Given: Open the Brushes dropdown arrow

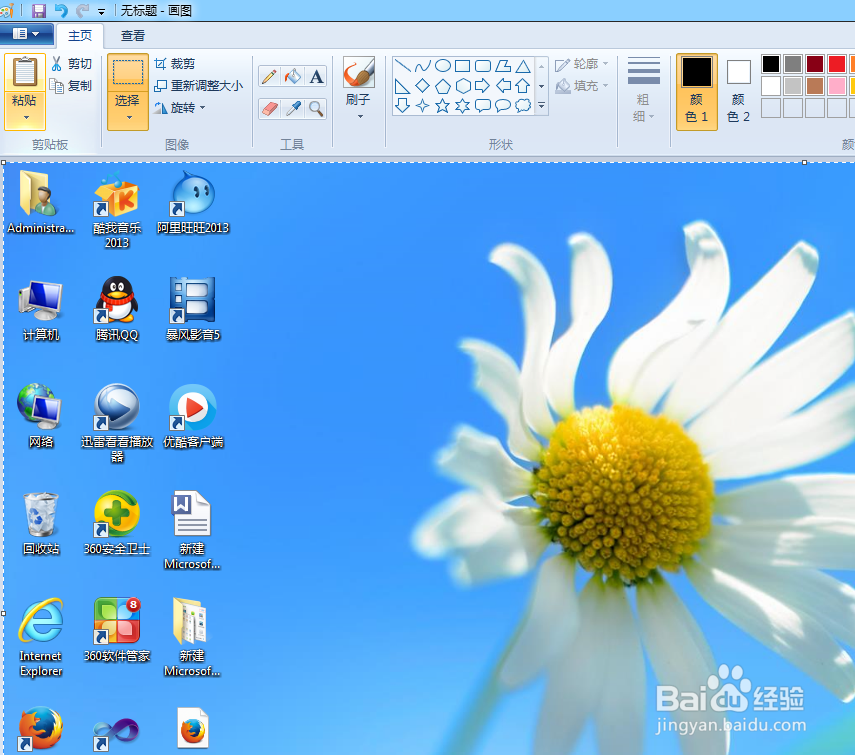Looking at the screenshot, I should coord(360,116).
